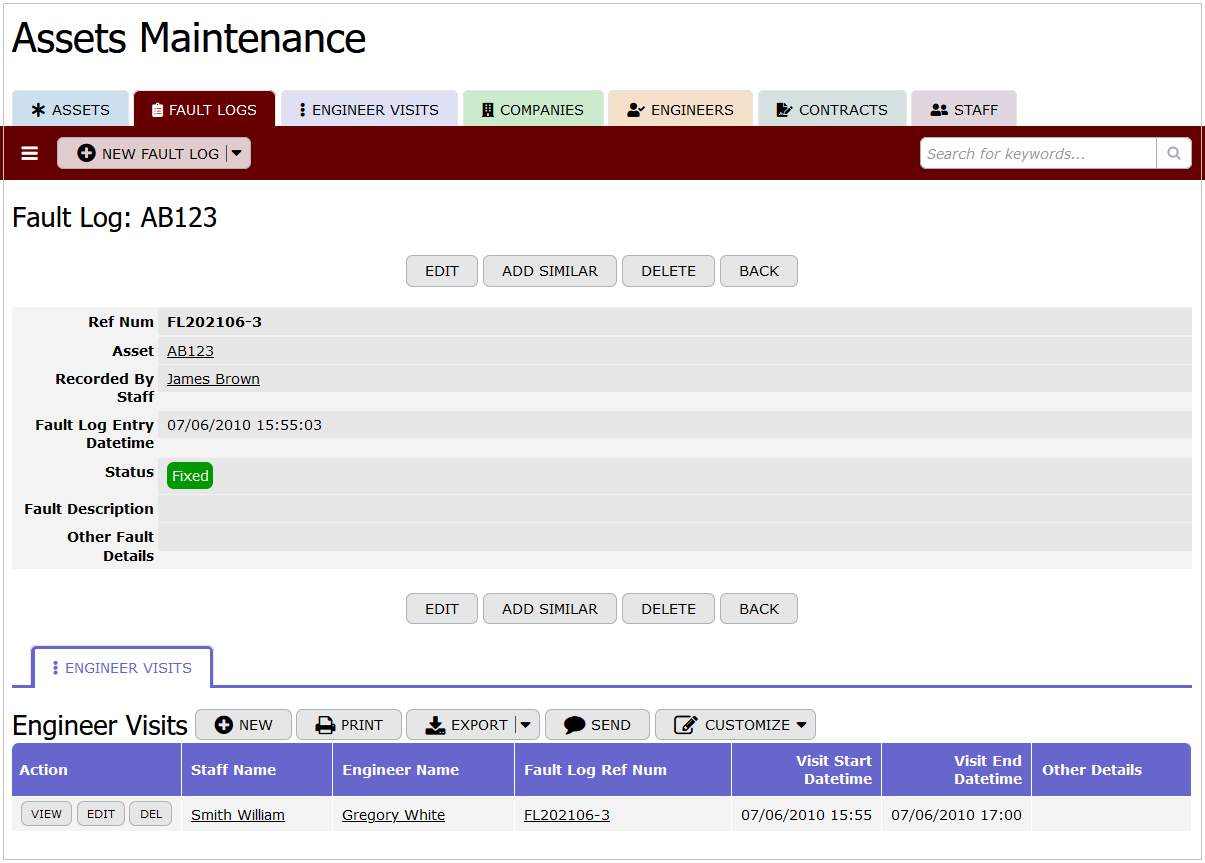Click the bottom Delete button
Viewport: 1205px width, 863px height.
(x=668, y=608)
